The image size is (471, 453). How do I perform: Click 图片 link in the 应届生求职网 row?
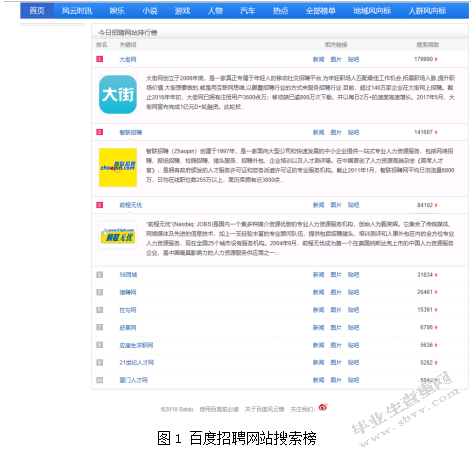(336, 345)
